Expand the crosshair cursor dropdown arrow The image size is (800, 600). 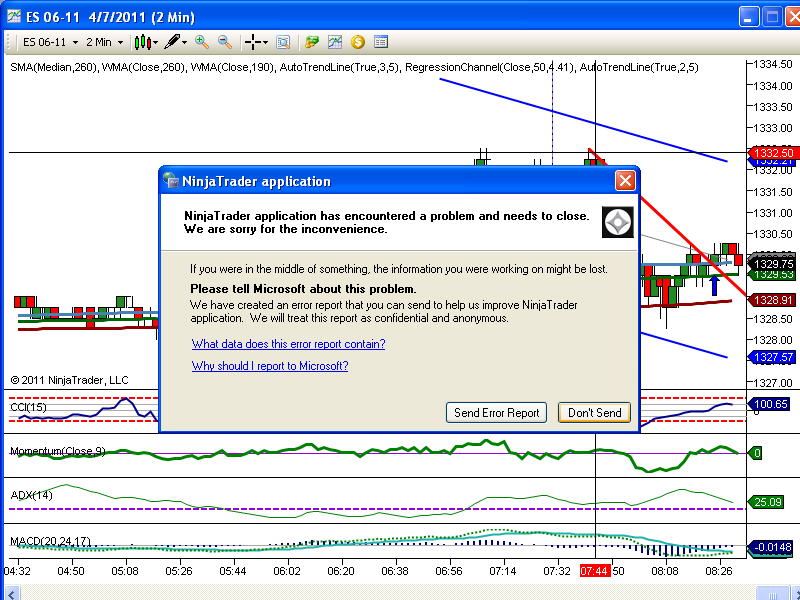click(x=265, y=43)
